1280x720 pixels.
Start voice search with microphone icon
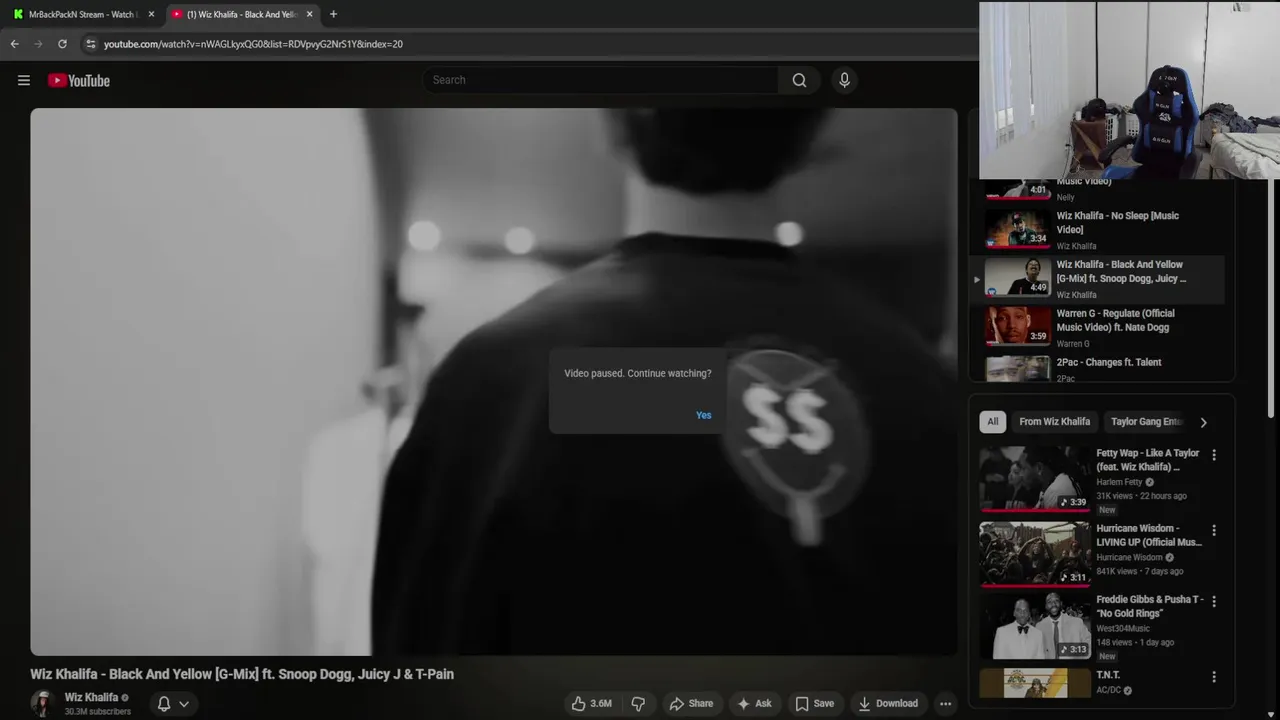(x=844, y=80)
